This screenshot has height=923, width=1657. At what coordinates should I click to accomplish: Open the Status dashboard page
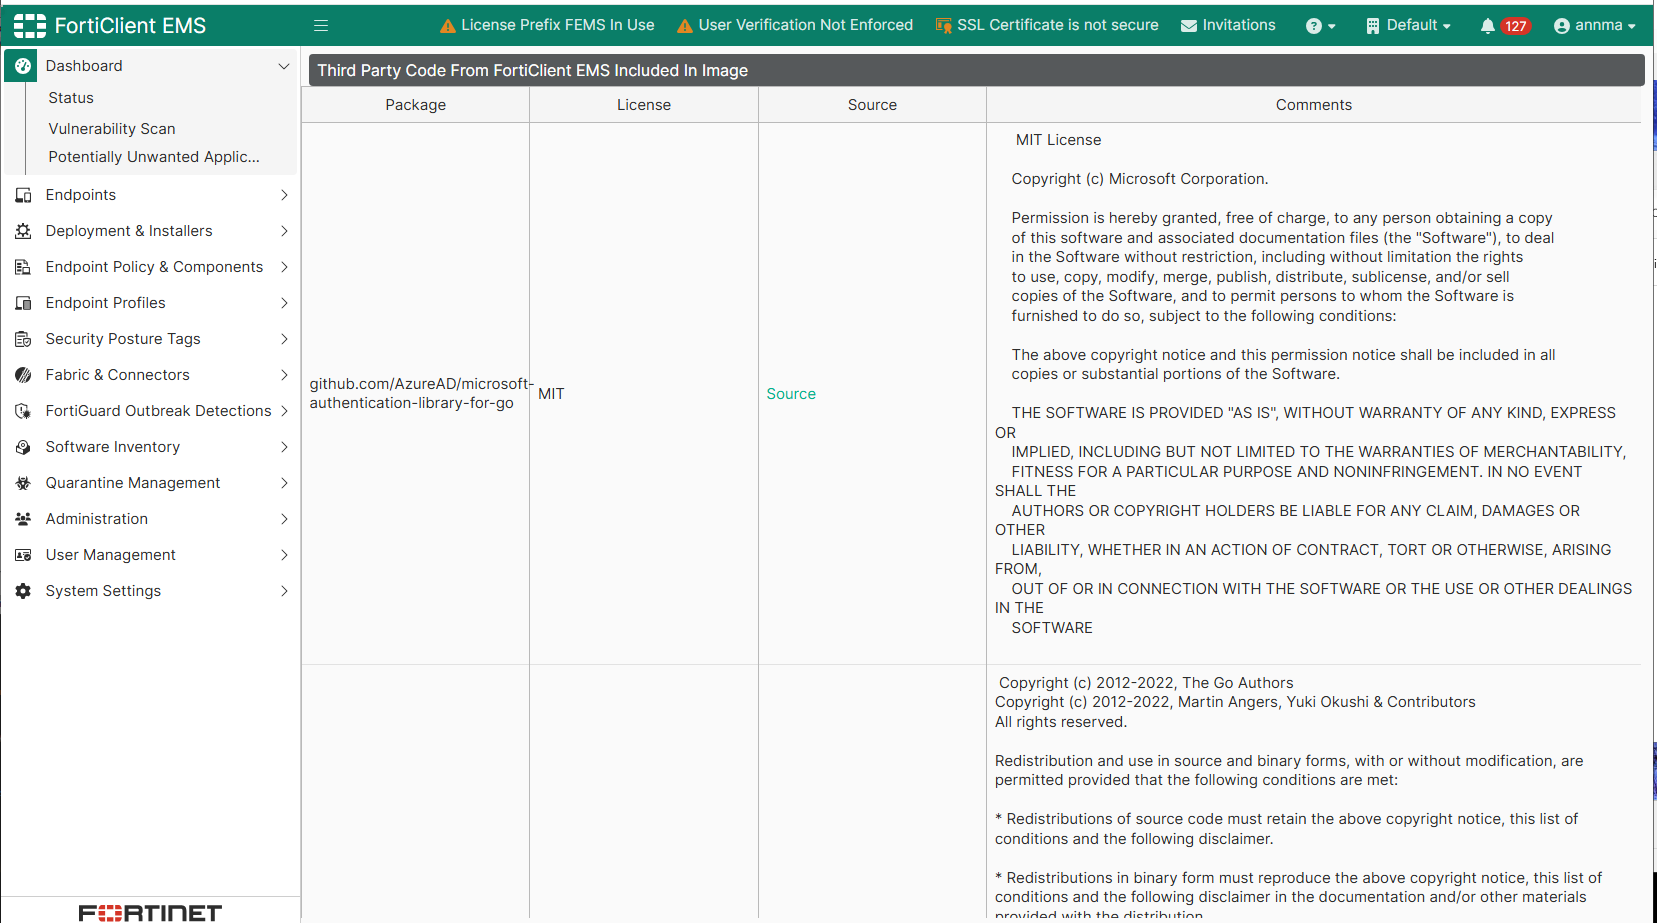coord(71,98)
